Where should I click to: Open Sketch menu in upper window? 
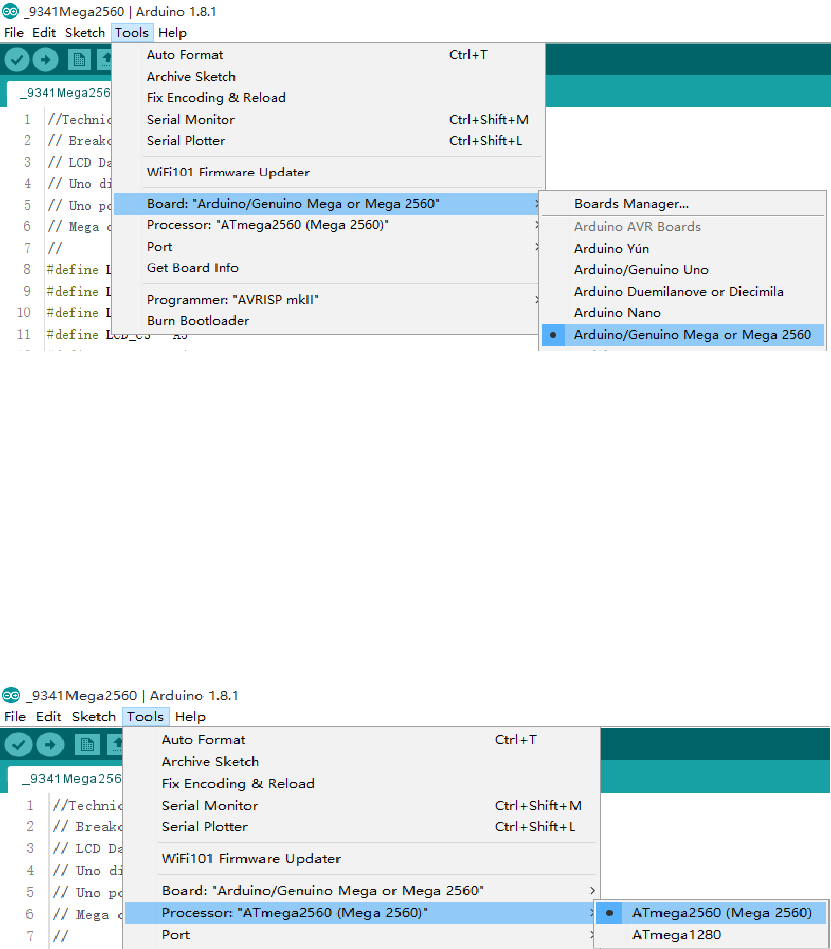click(85, 33)
